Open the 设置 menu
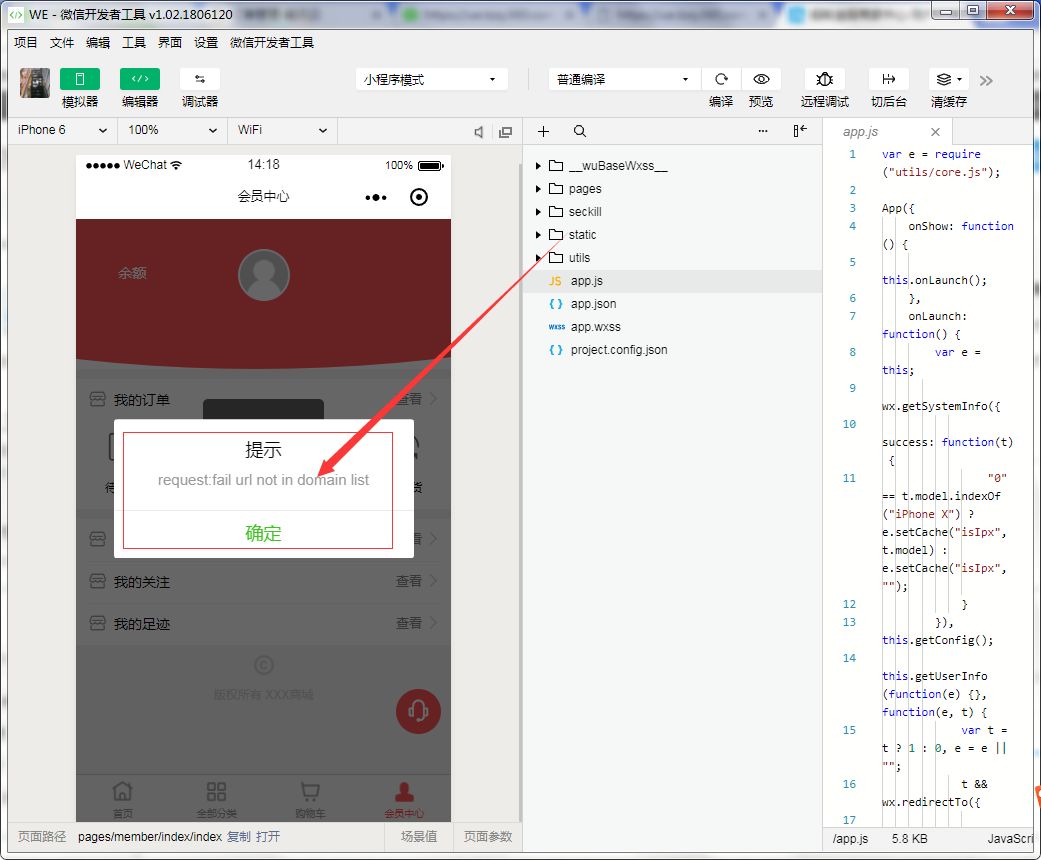This screenshot has height=860, width=1041. (x=206, y=43)
